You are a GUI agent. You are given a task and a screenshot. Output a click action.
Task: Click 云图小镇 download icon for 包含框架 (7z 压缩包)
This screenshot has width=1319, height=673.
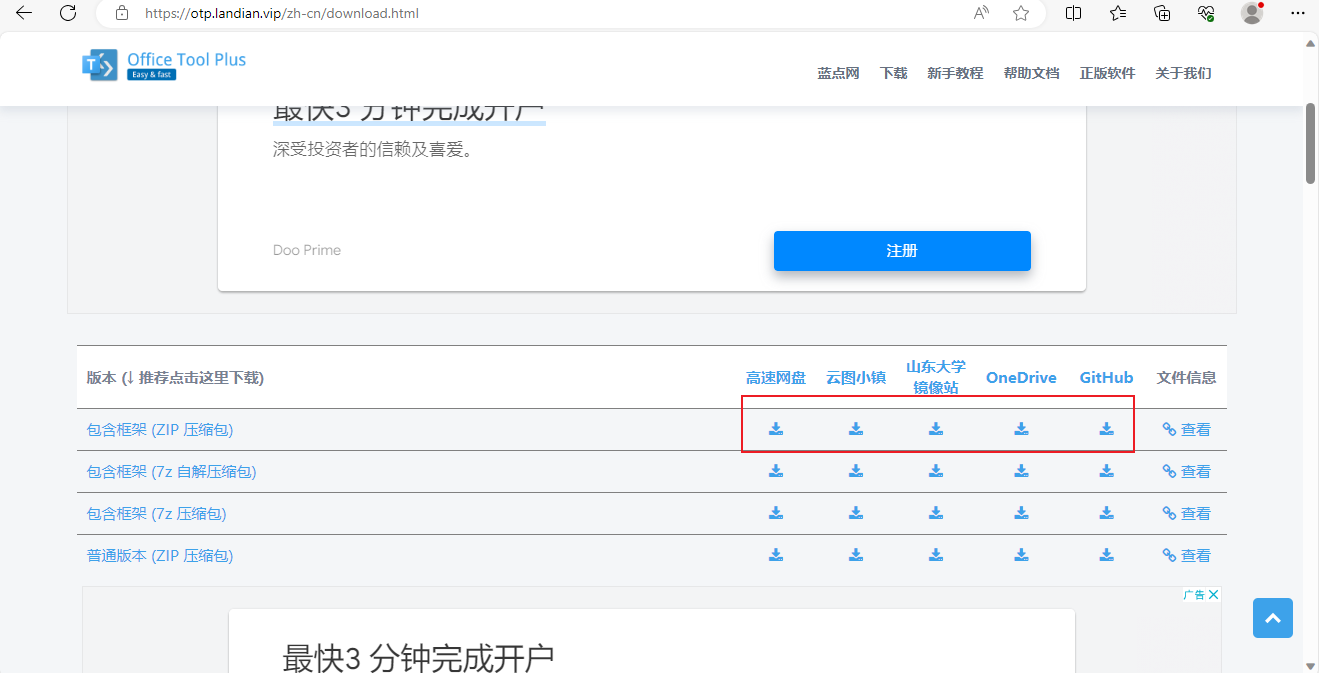click(856, 513)
